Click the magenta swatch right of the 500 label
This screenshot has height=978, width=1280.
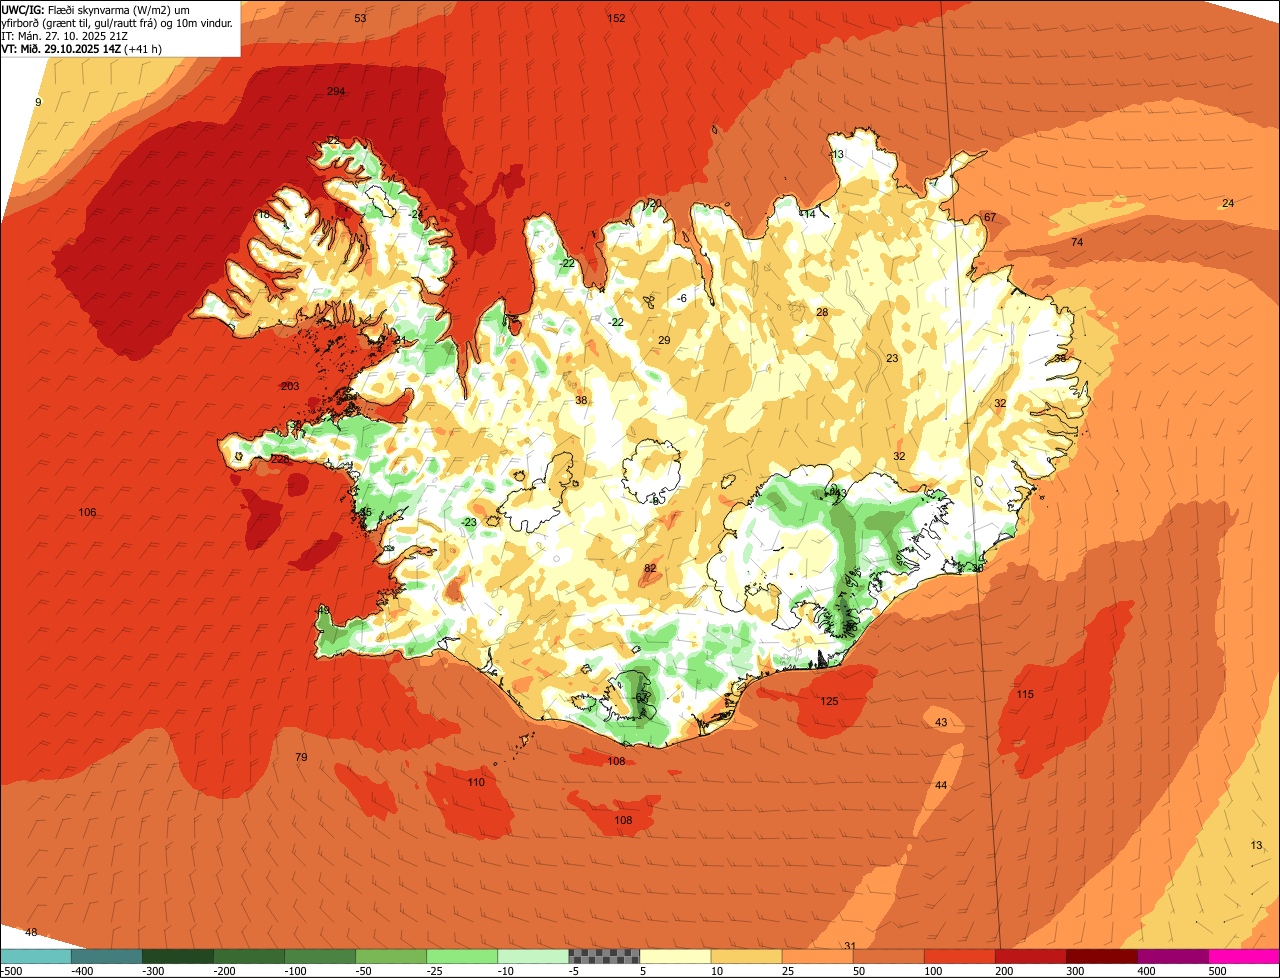click(x=1244, y=956)
